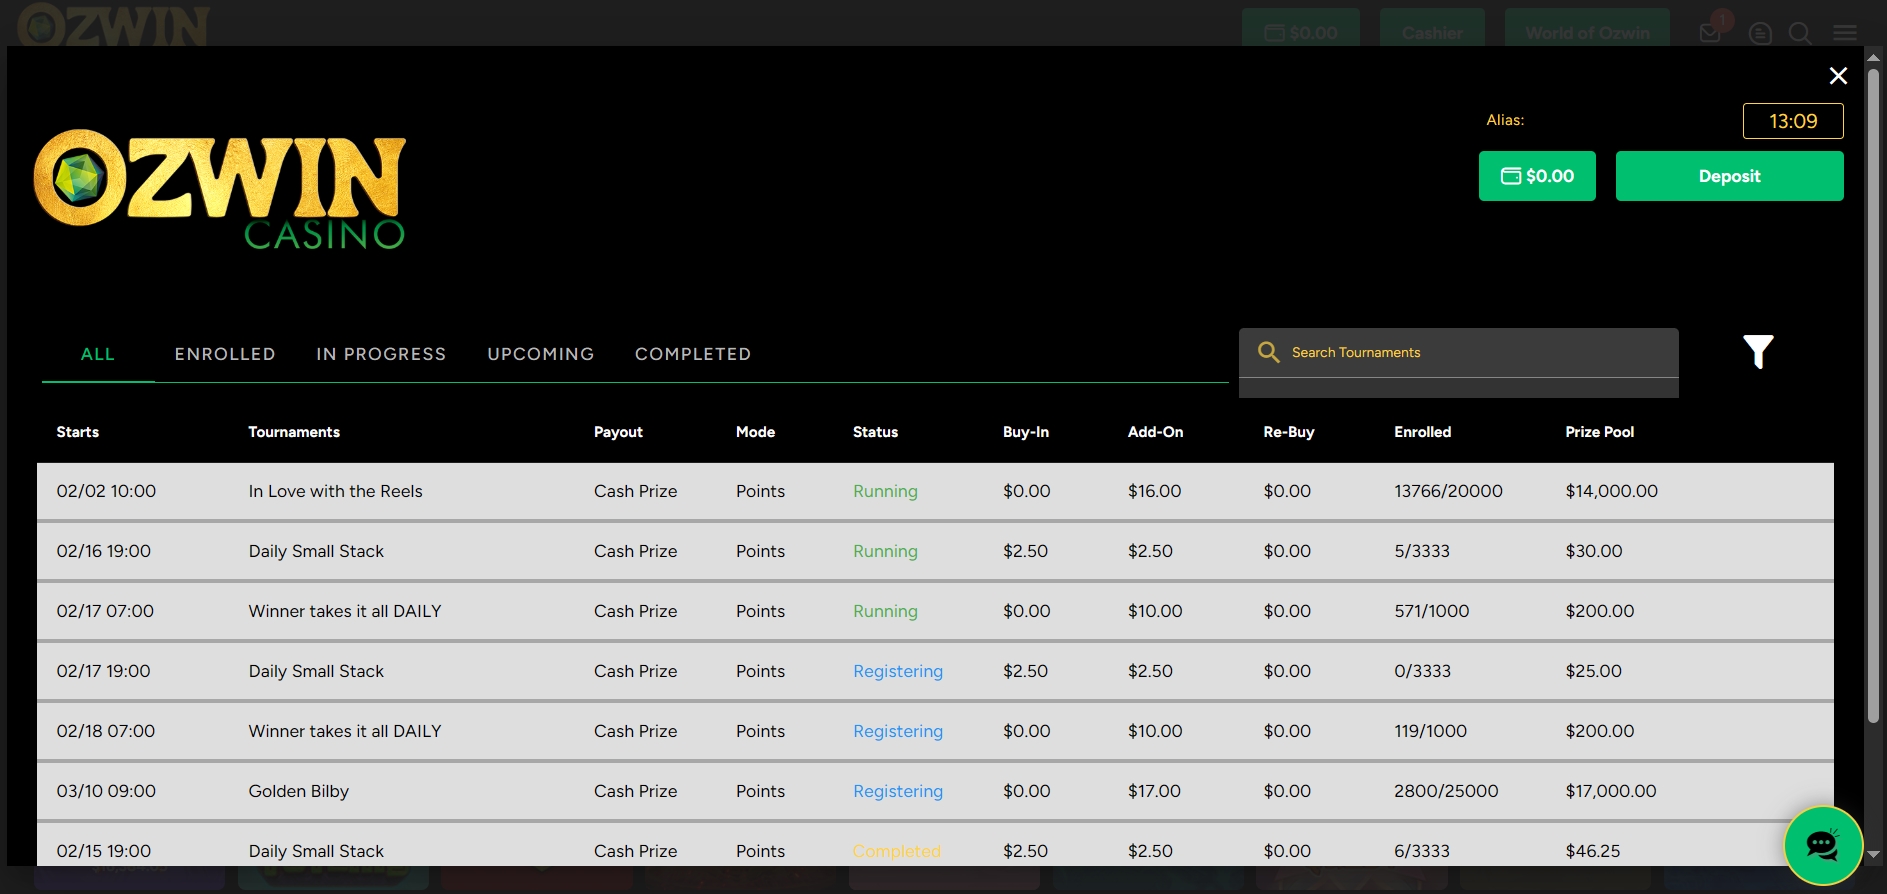Click the Add-On column header
The width and height of the screenshot is (1887, 894).
click(x=1155, y=432)
